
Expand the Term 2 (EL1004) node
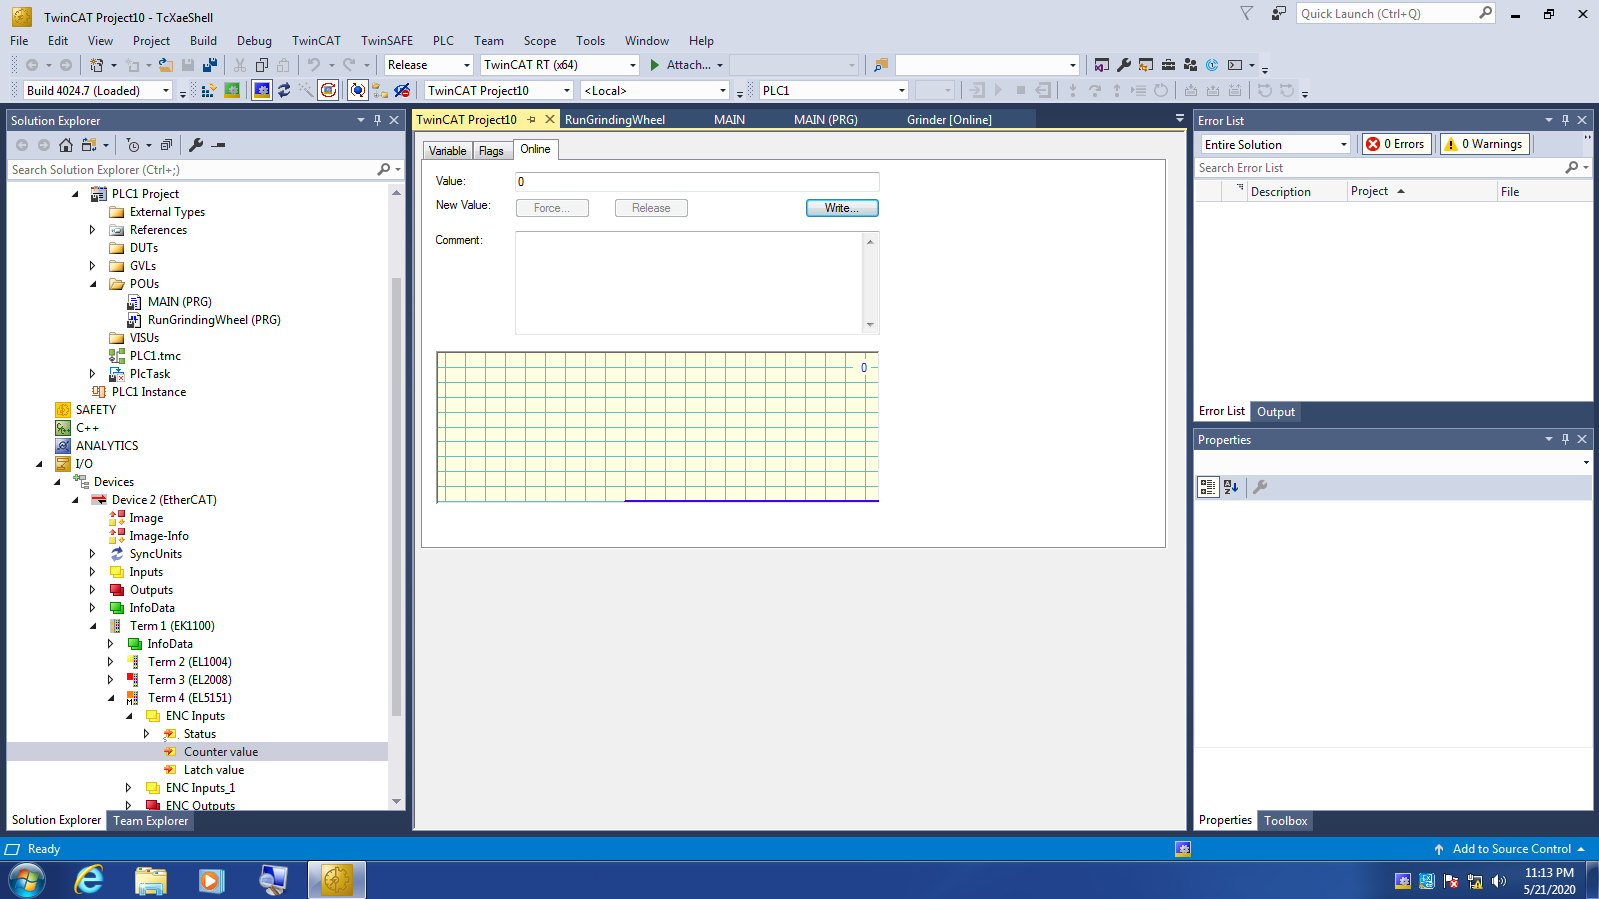click(x=111, y=662)
